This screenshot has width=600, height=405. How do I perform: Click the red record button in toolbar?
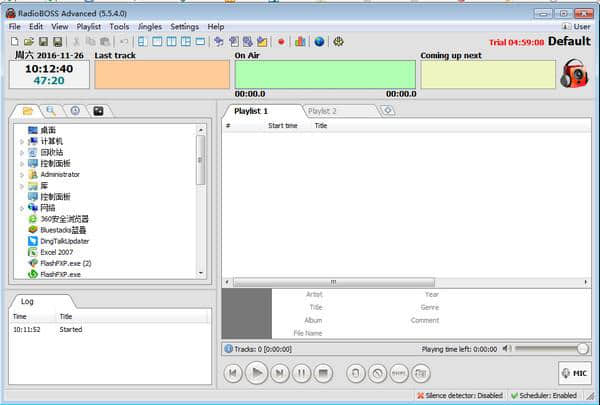point(281,42)
